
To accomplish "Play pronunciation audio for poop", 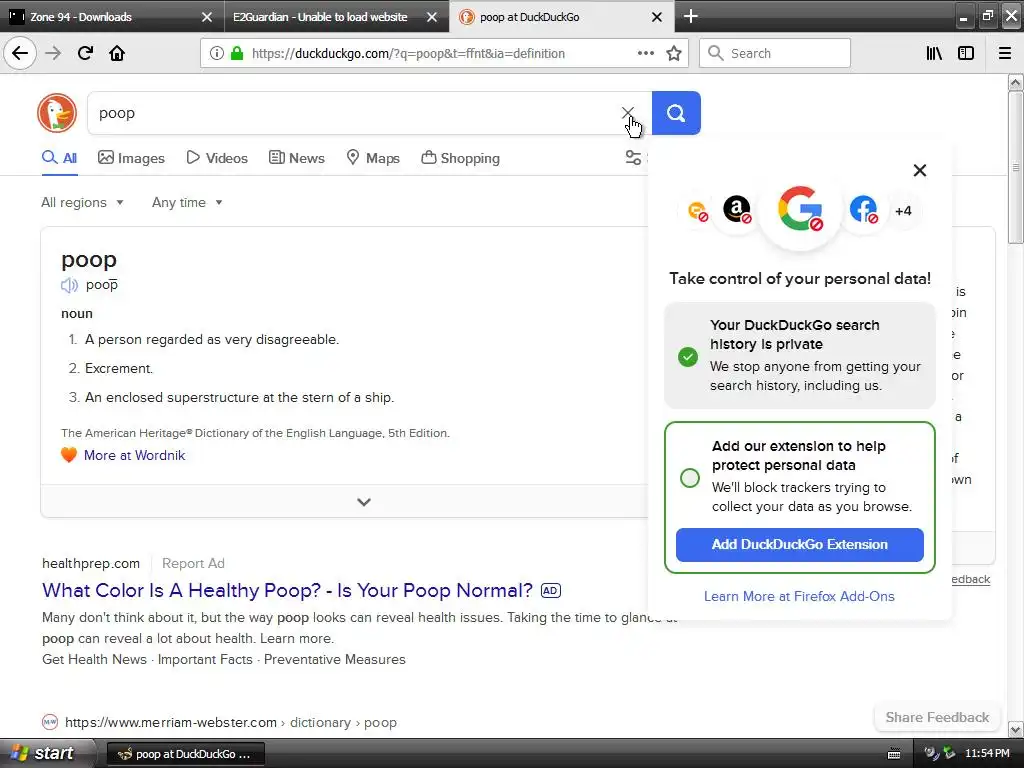I will (69, 285).
